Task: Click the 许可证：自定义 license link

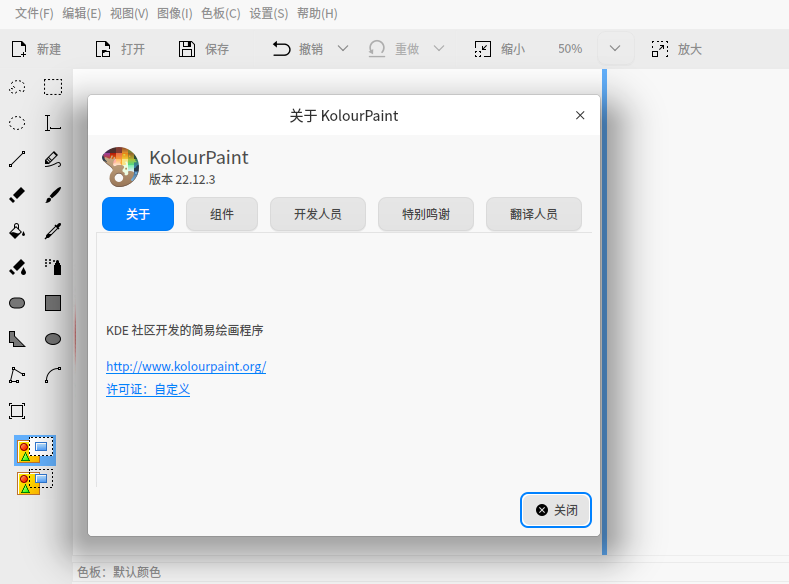Action: 148,389
